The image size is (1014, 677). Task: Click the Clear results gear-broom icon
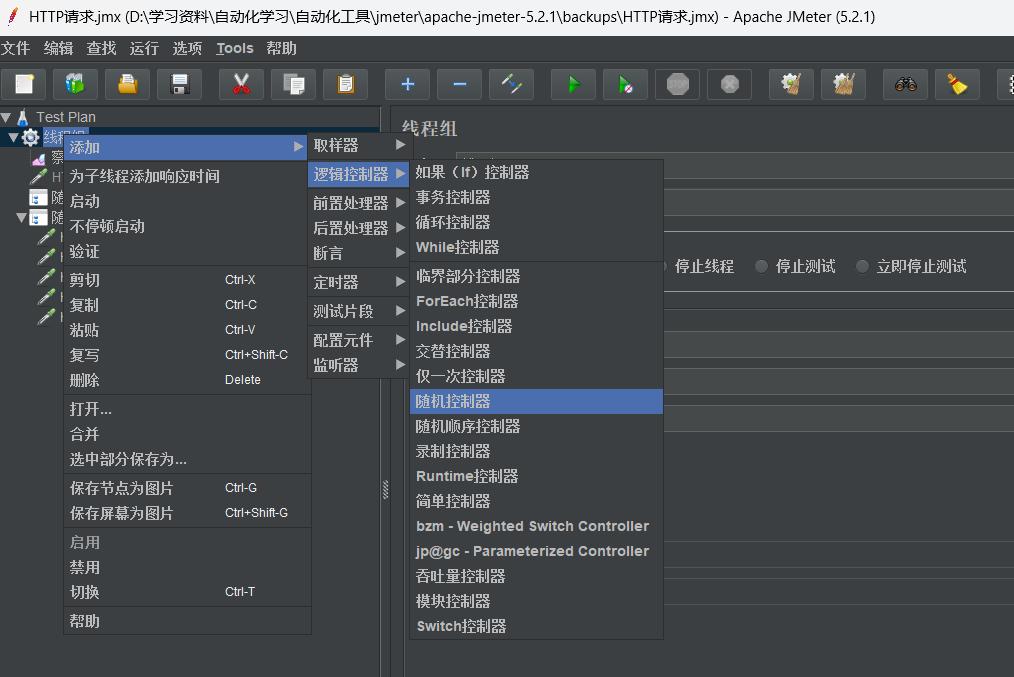[x=792, y=84]
